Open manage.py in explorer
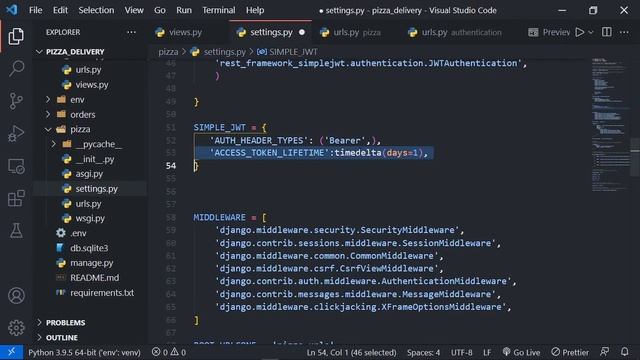 point(91,263)
